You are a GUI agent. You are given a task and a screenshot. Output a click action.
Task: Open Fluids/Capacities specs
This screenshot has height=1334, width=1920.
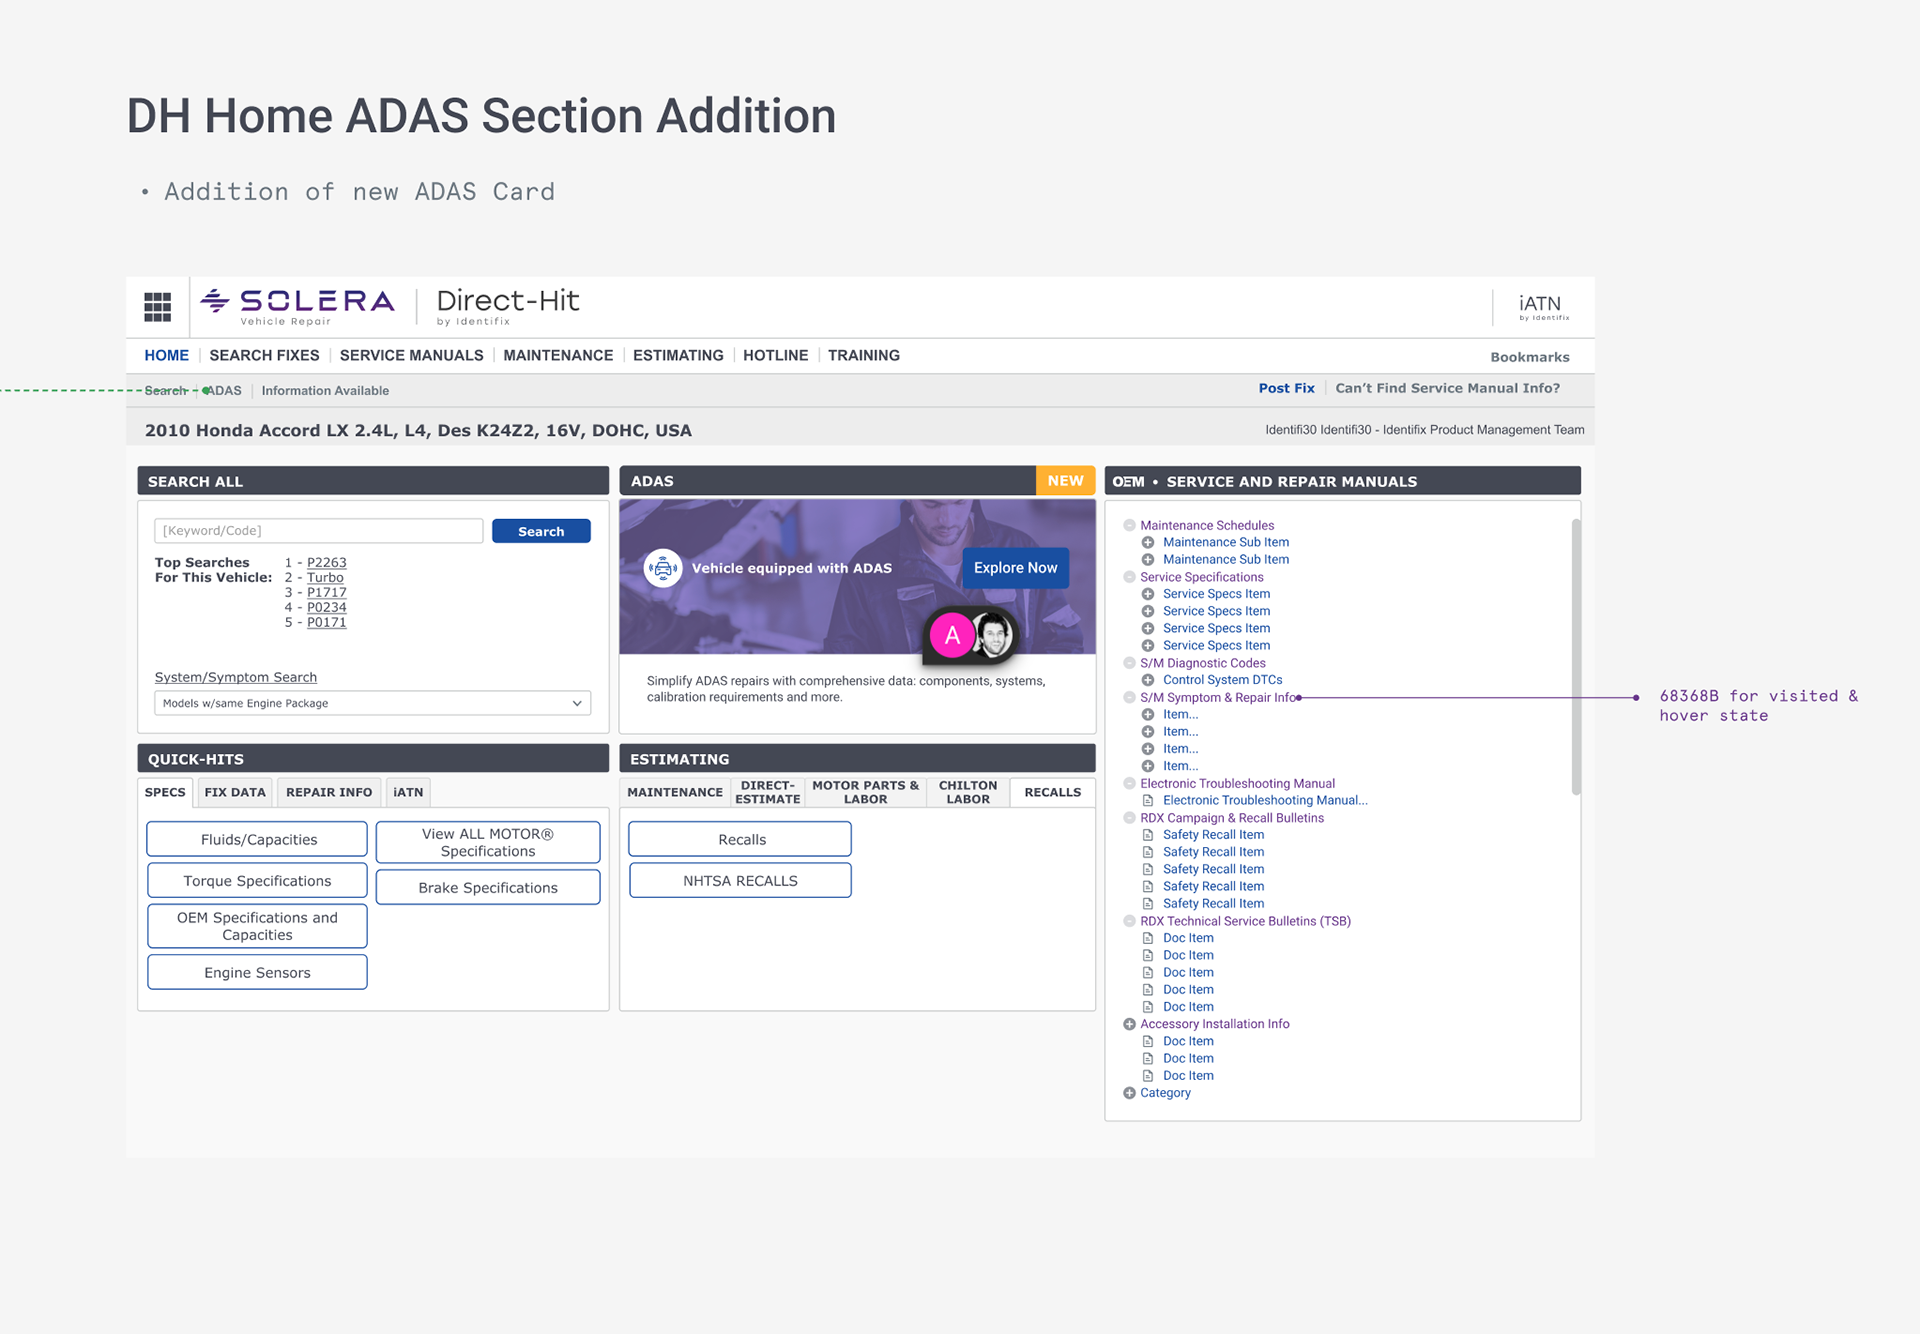[258, 840]
